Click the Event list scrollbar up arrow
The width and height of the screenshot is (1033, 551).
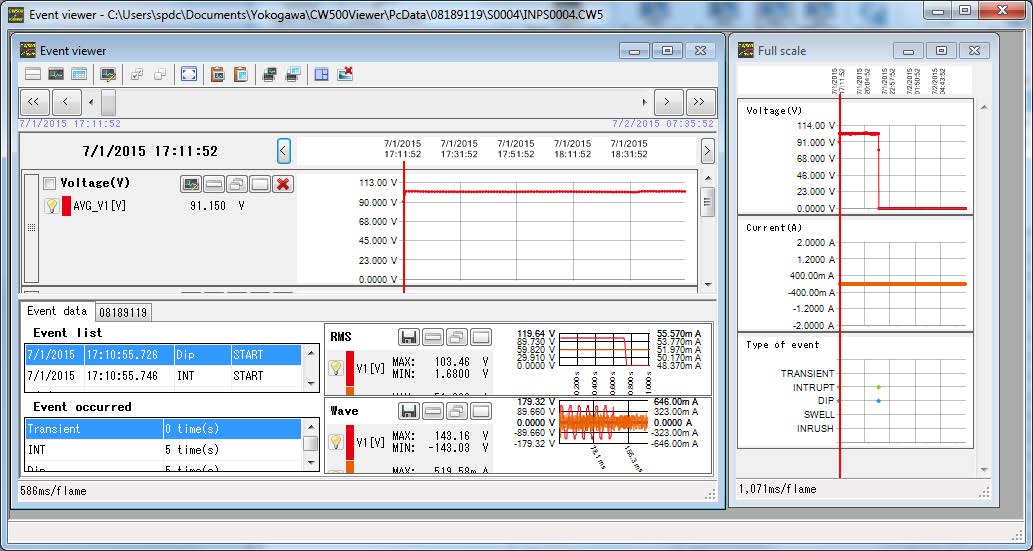click(310, 353)
